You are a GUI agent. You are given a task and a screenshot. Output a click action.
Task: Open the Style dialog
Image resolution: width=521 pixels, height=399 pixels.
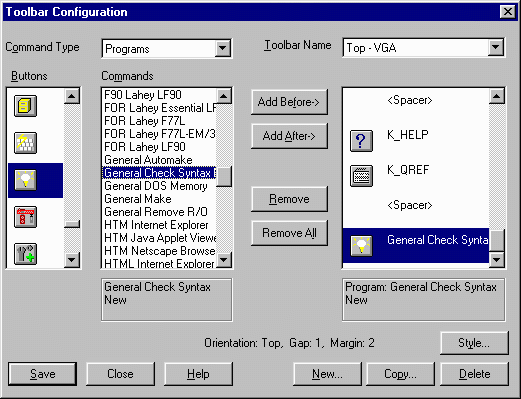tap(474, 343)
